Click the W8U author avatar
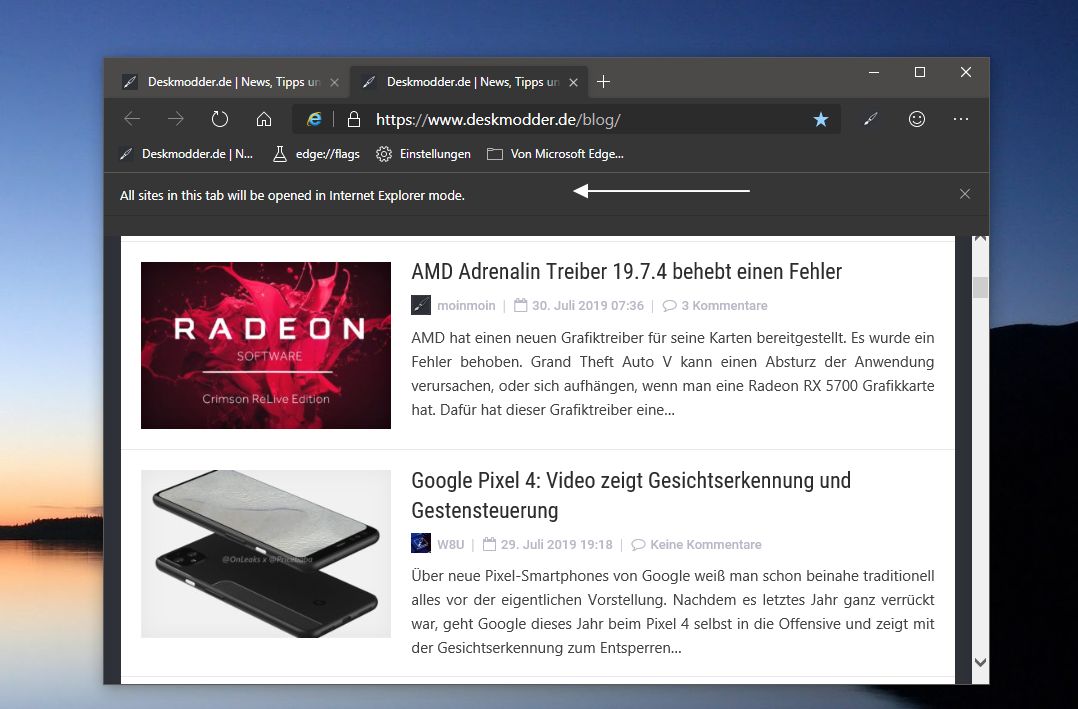1078x709 pixels. pyautogui.click(x=421, y=543)
